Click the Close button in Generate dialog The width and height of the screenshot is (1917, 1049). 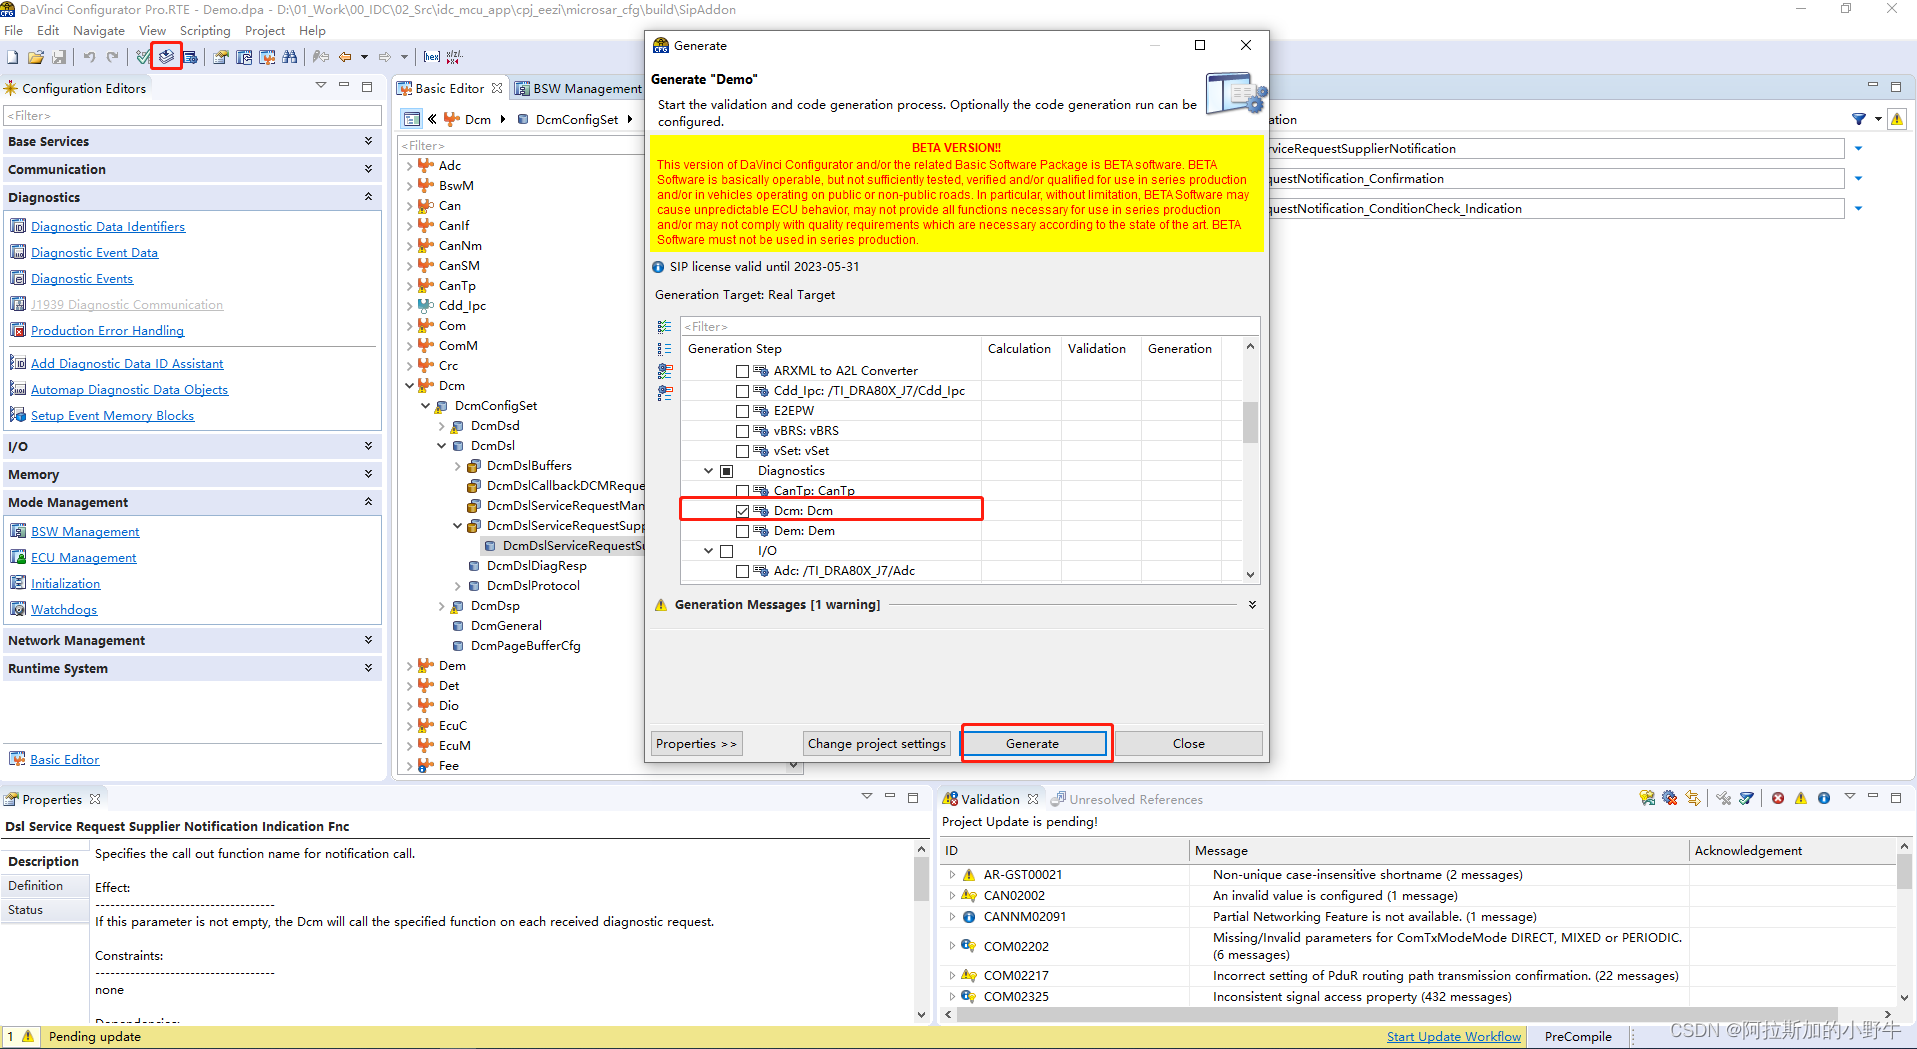pyautogui.click(x=1188, y=743)
